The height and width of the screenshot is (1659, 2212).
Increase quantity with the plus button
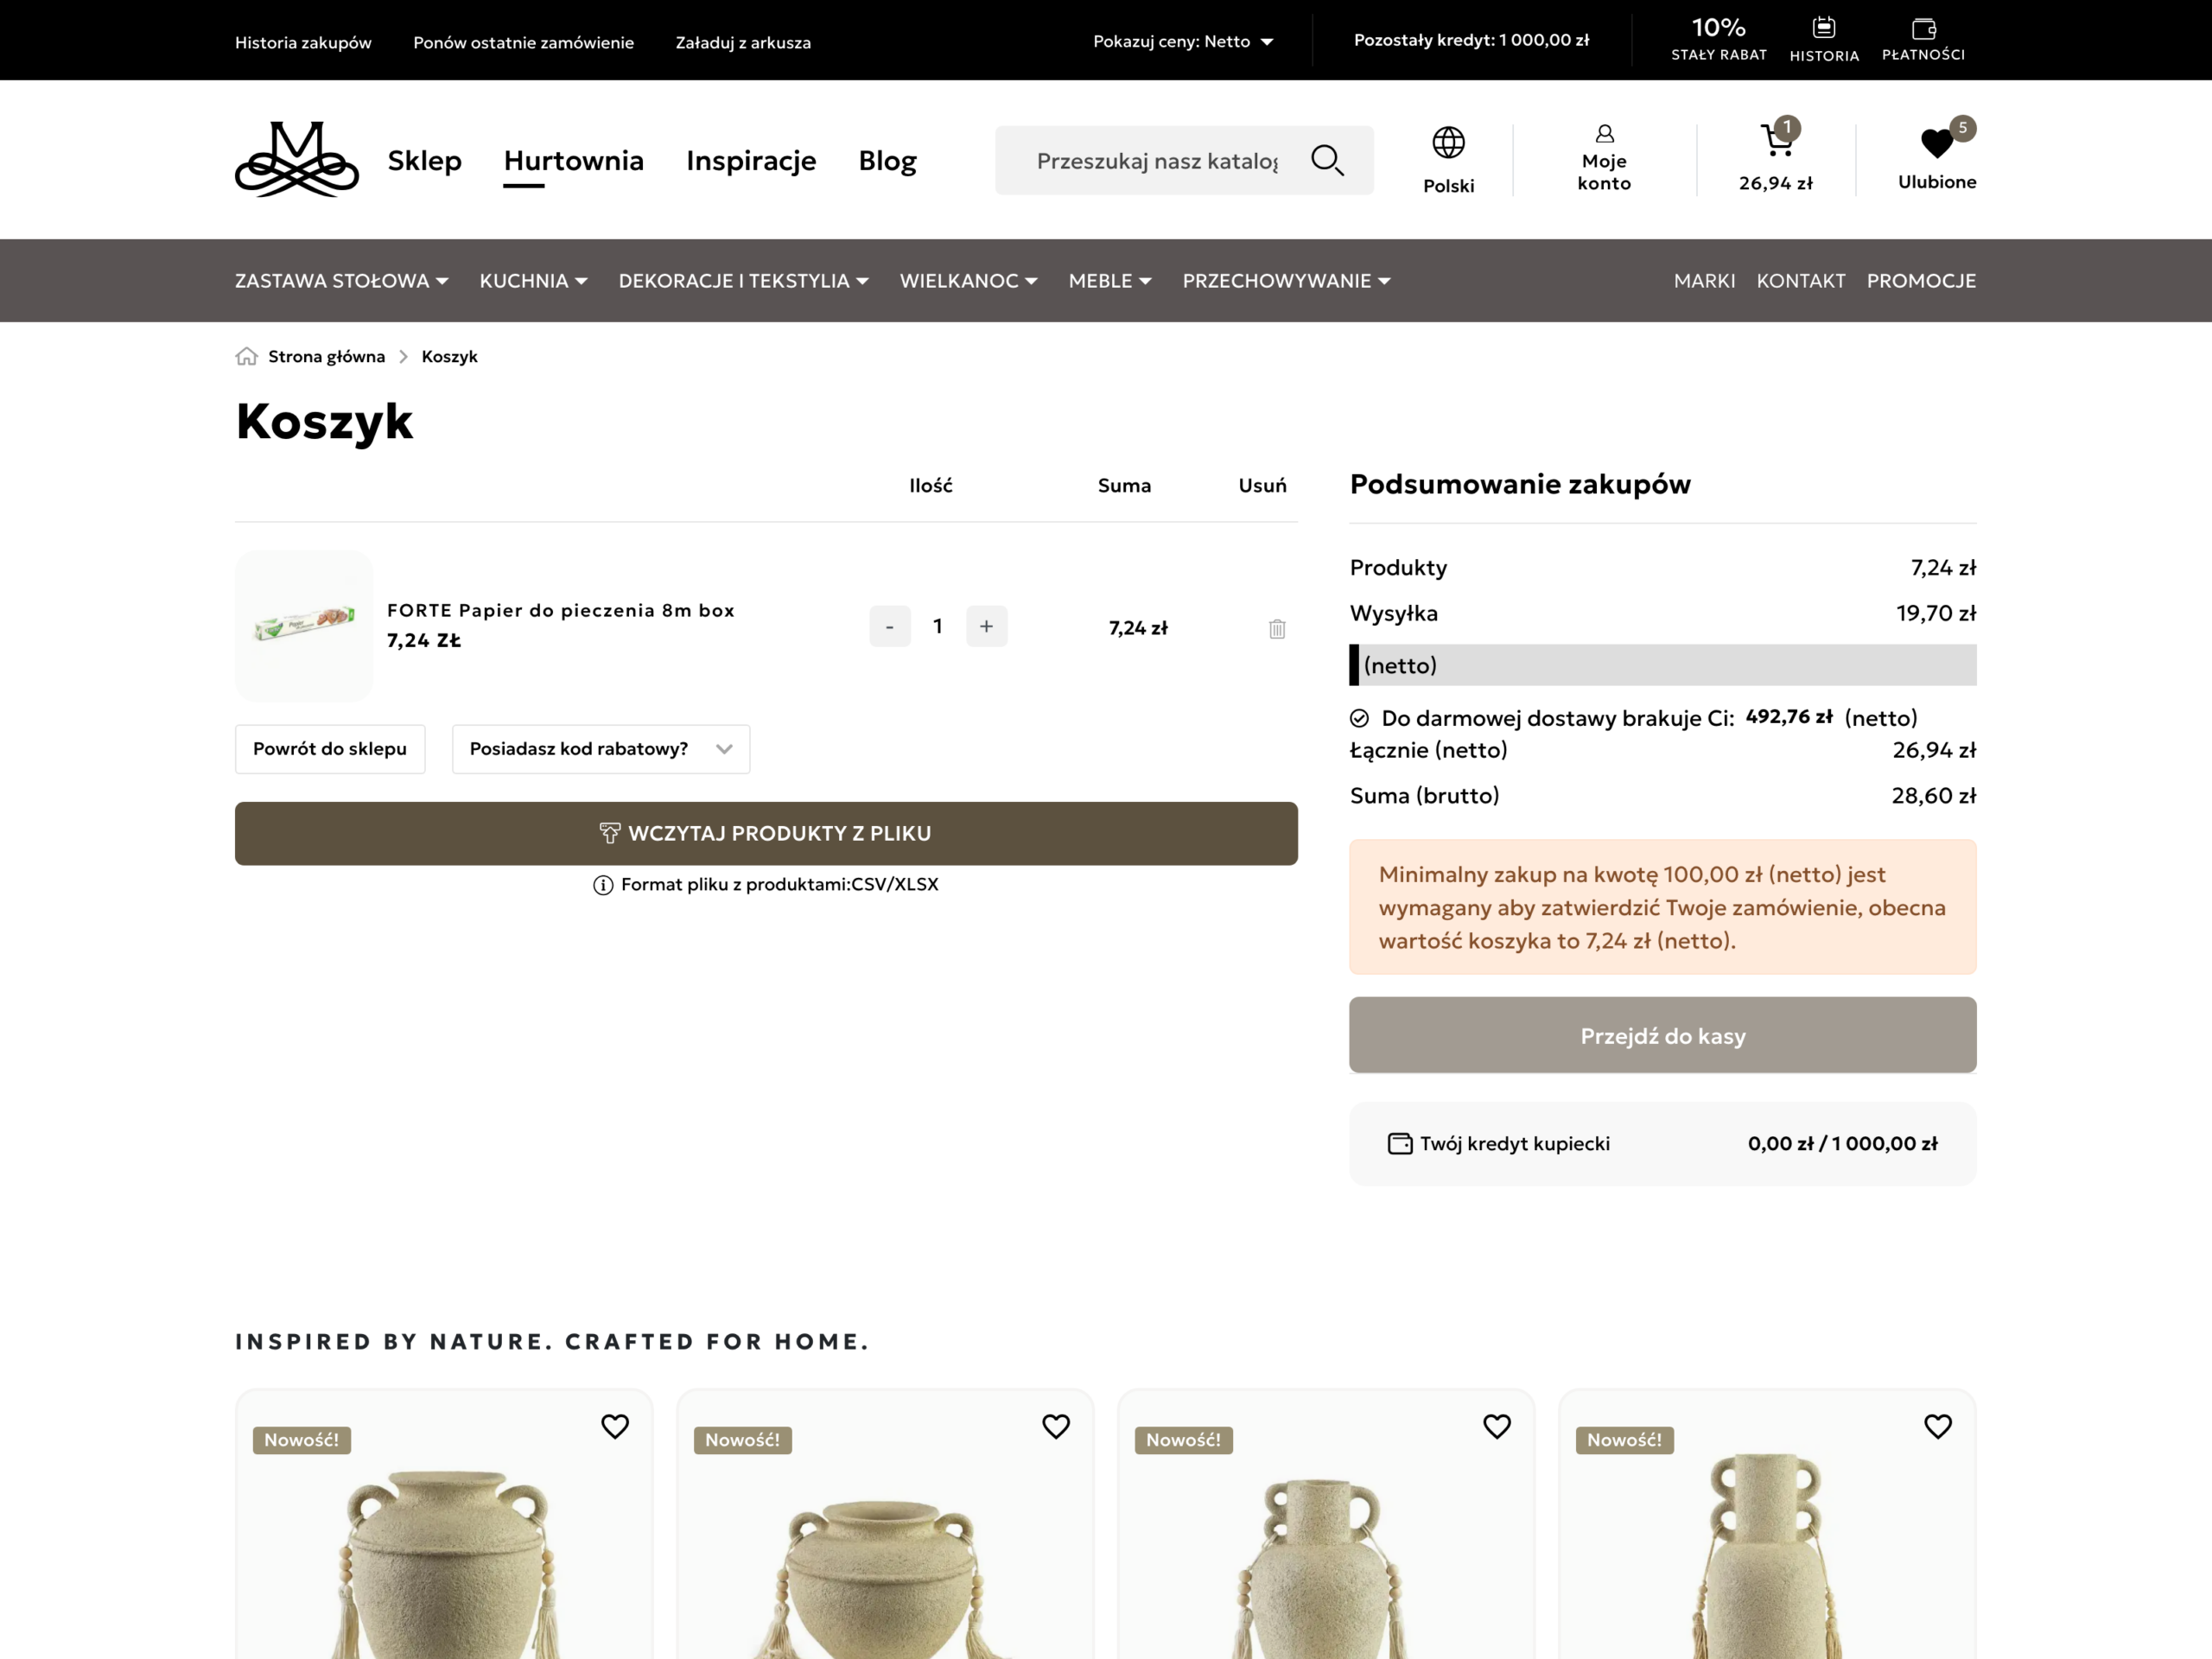click(986, 626)
